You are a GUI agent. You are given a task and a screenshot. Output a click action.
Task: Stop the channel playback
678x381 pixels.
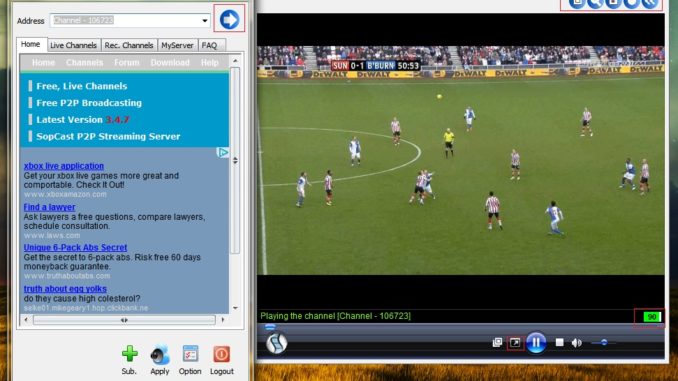(x=559, y=343)
